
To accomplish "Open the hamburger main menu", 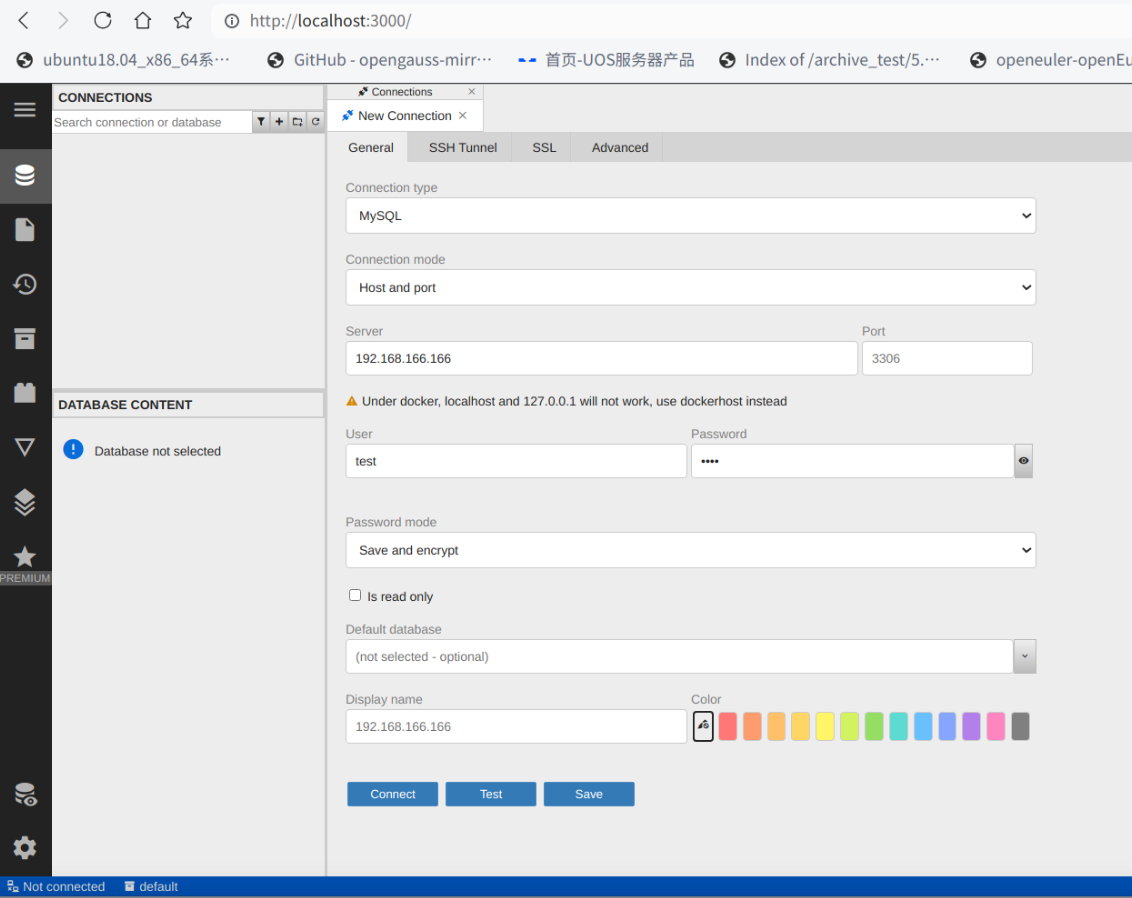I will pyautogui.click(x=25, y=110).
